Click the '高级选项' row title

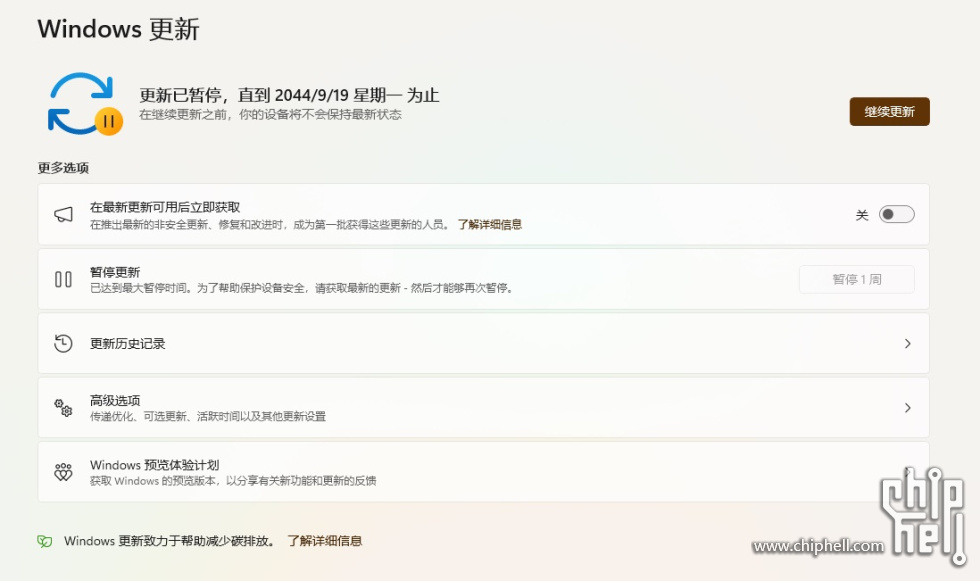115,400
